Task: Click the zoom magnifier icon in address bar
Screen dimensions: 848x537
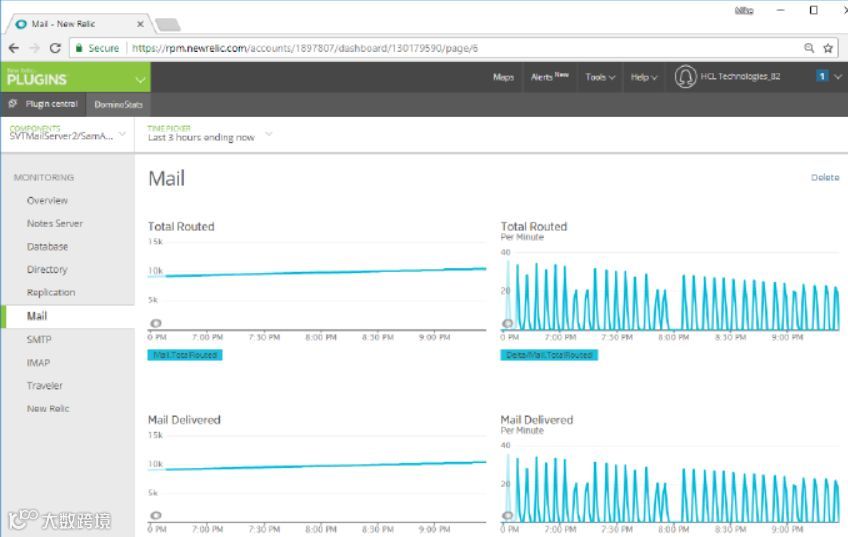Action: pyautogui.click(x=809, y=48)
